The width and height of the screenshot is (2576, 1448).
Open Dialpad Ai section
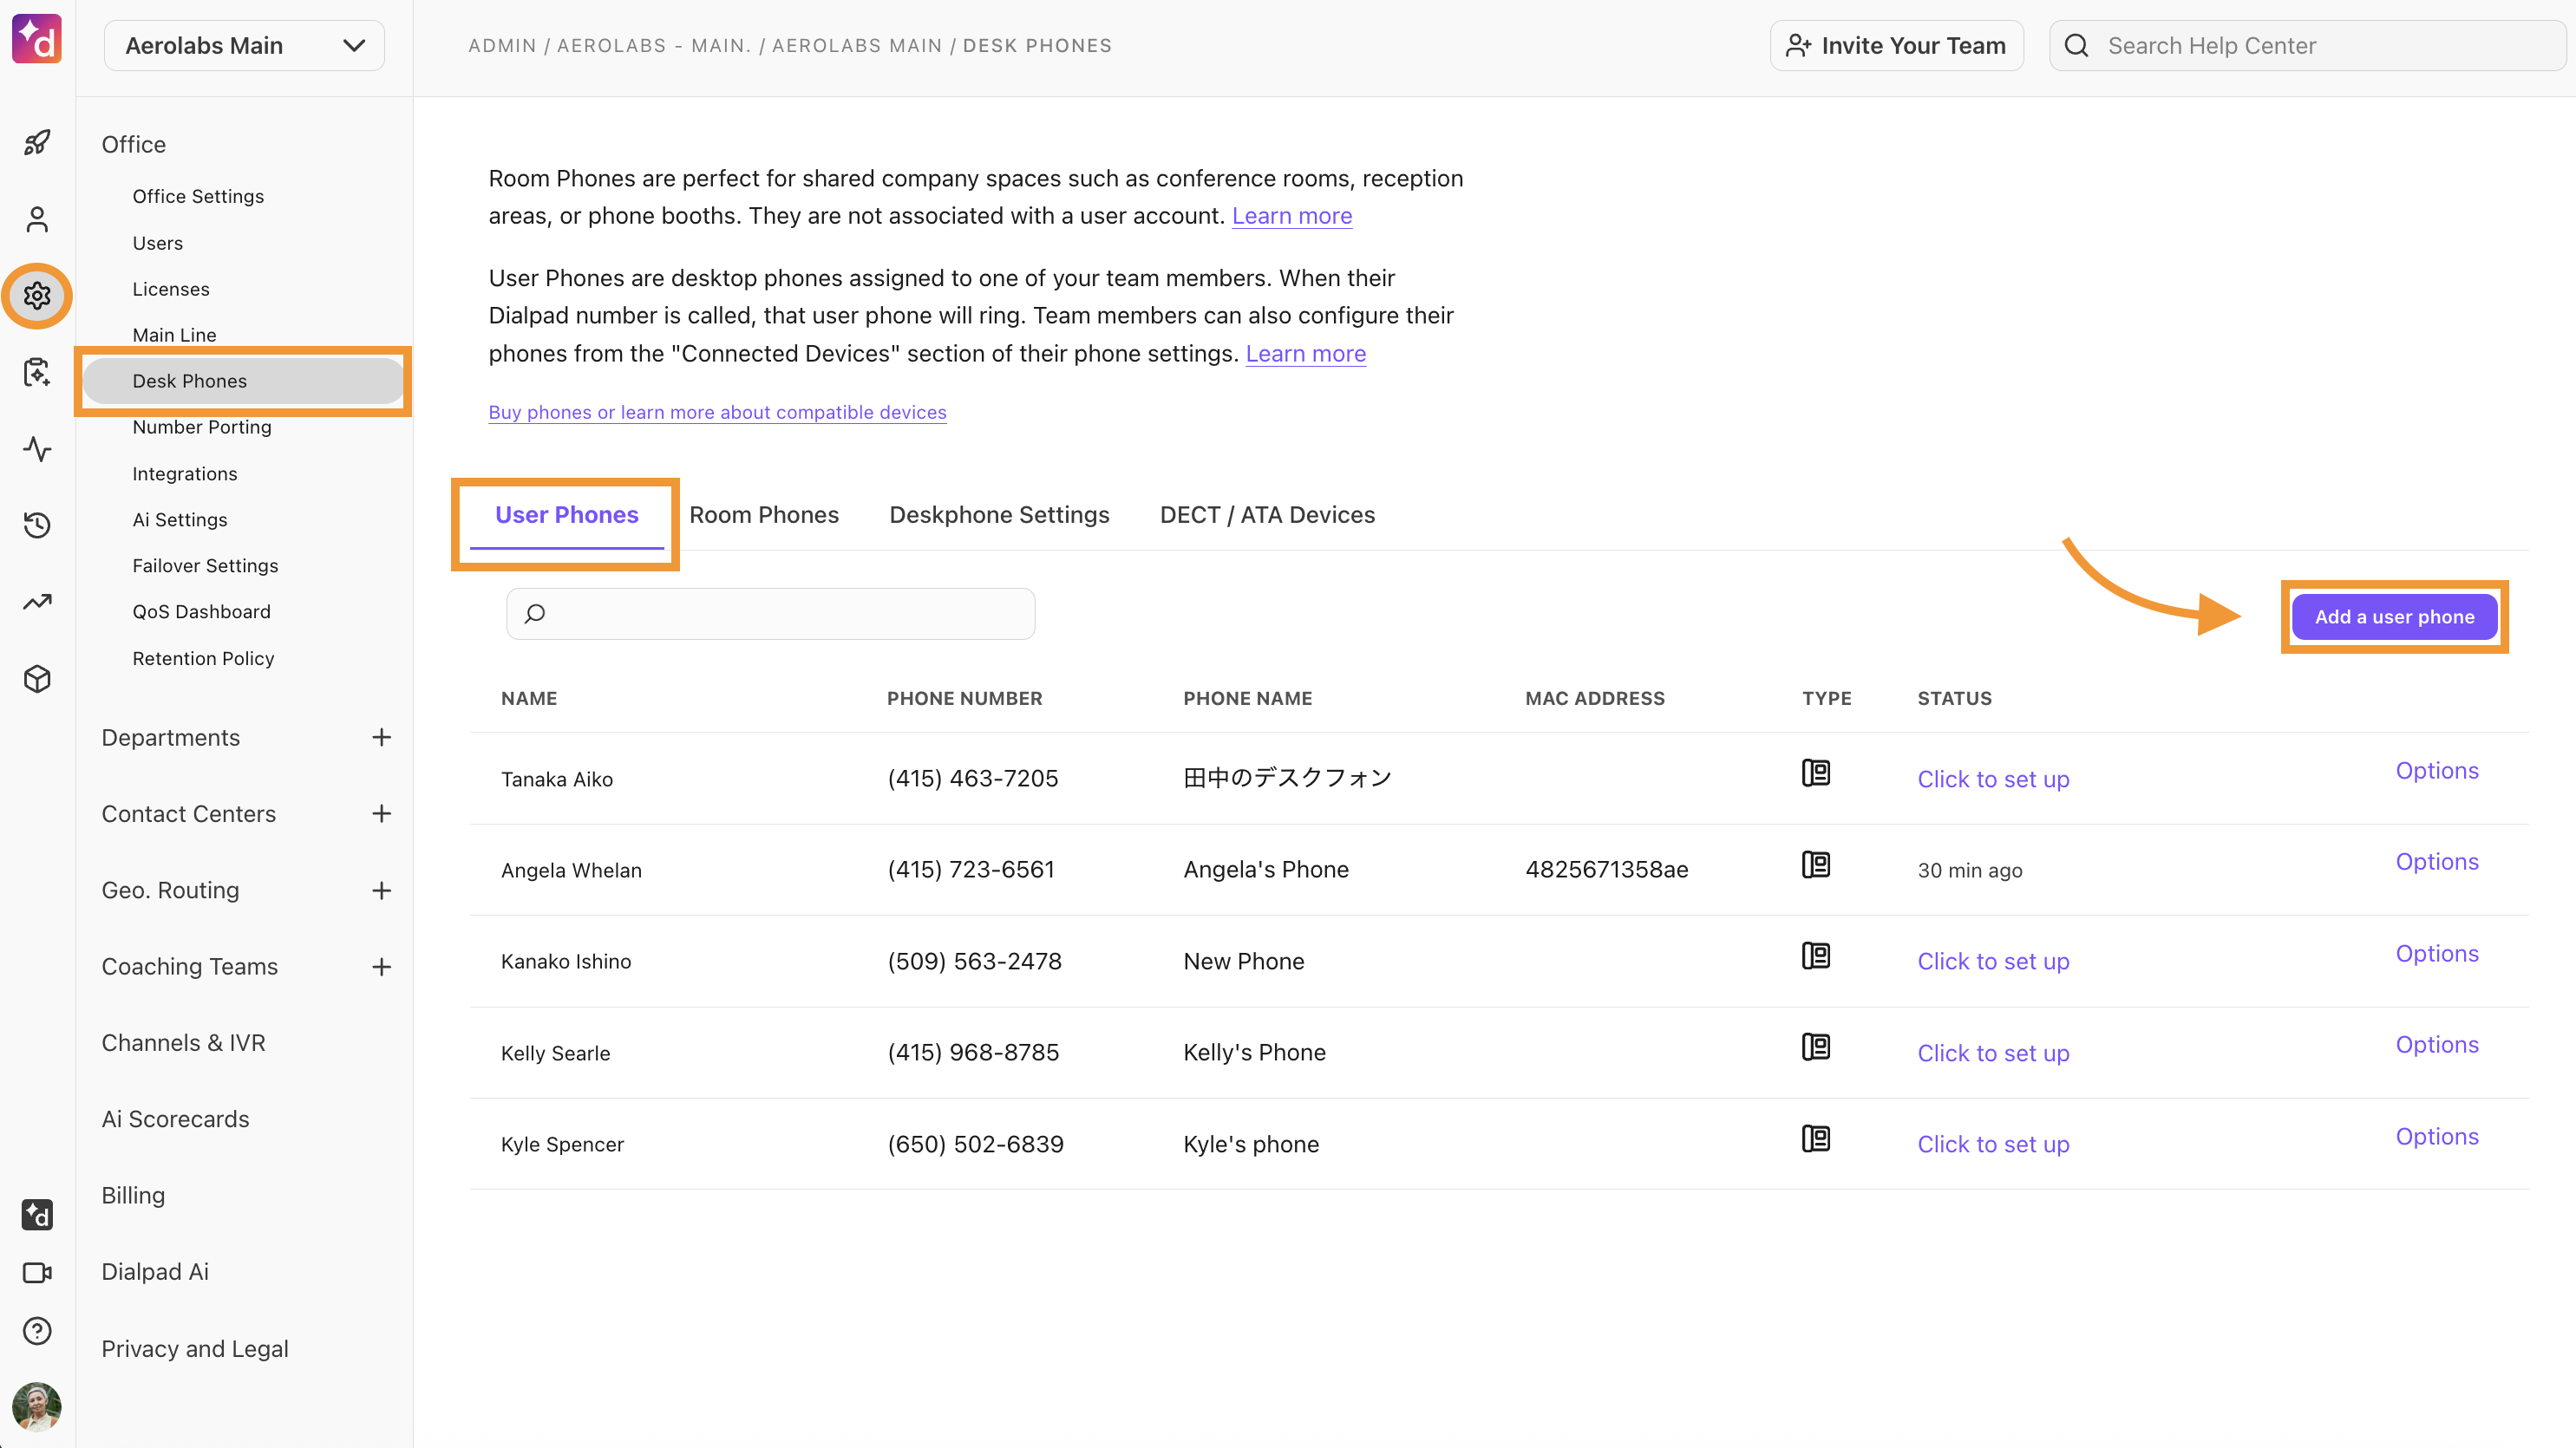pos(155,1272)
